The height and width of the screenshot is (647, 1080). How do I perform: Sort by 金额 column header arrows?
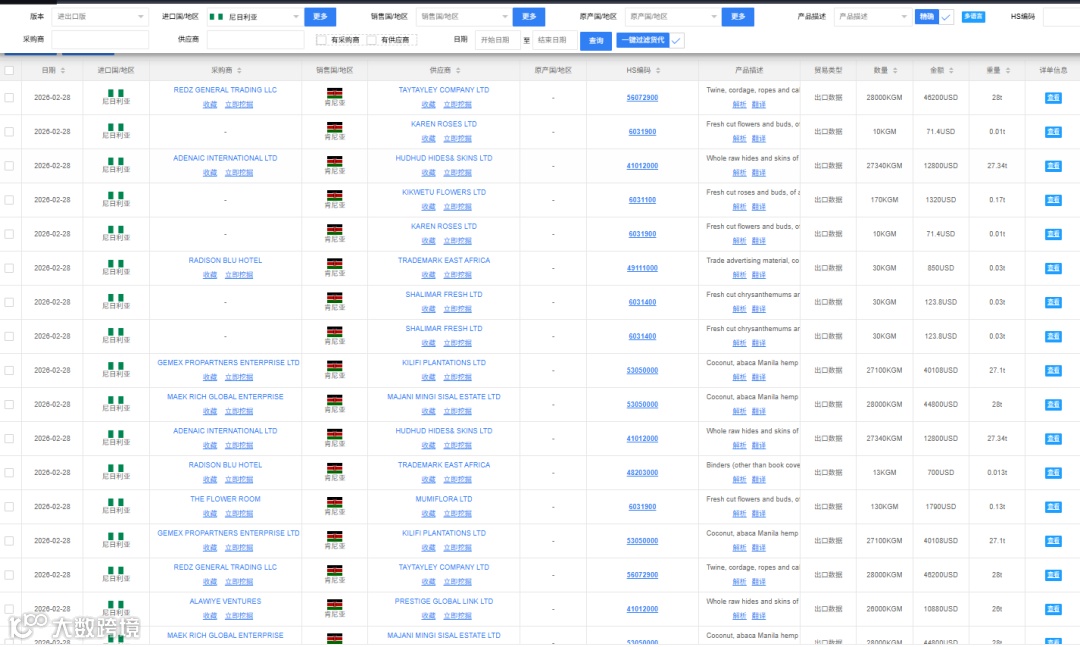coord(951,70)
